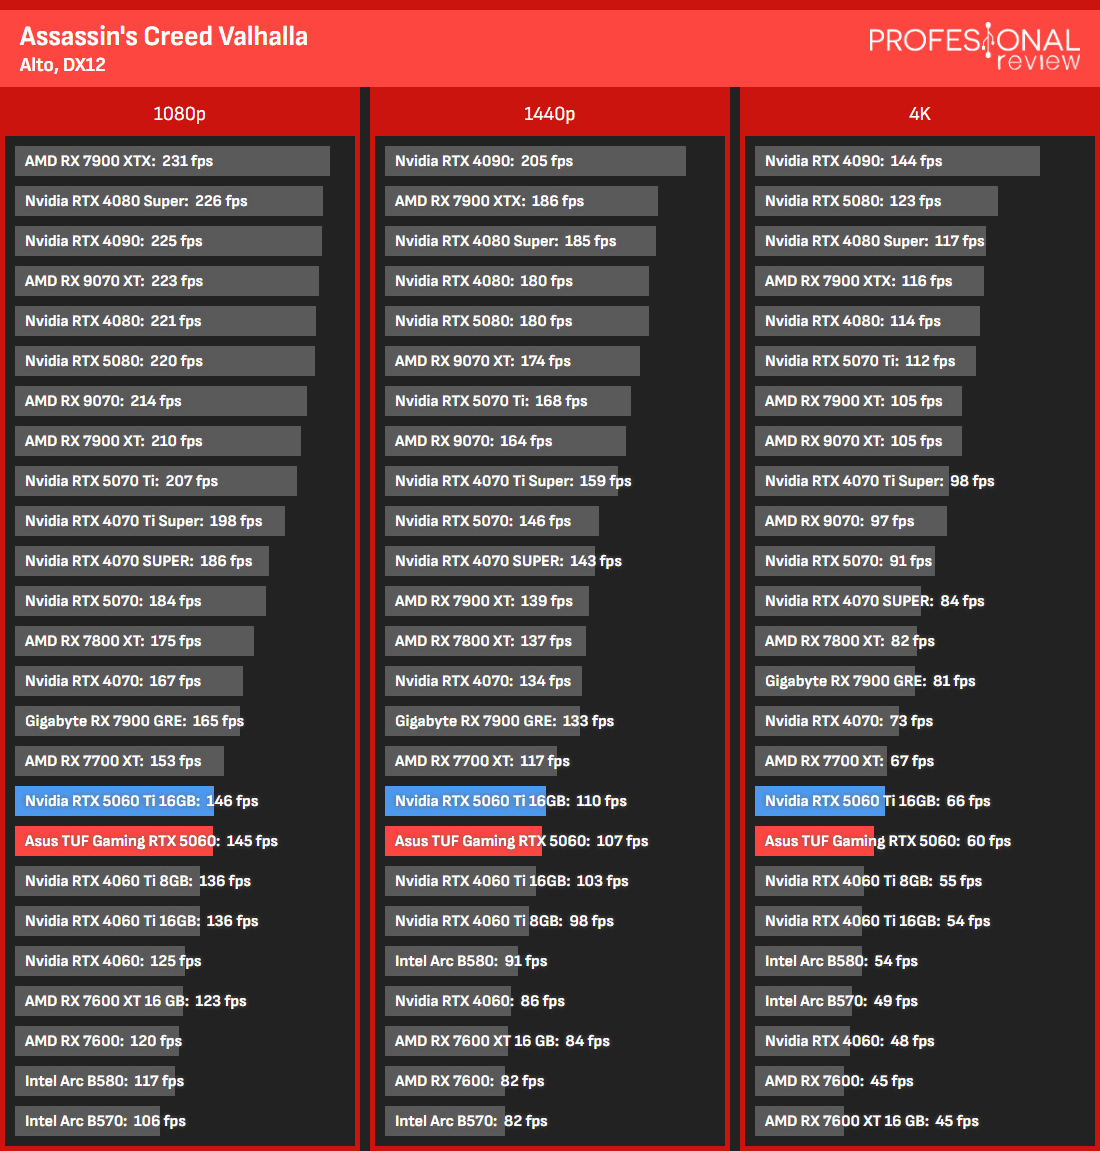Click Nvidia RTX 4080 Super: 117 fps bar
The width and height of the screenshot is (1100, 1151).
[870, 241]
